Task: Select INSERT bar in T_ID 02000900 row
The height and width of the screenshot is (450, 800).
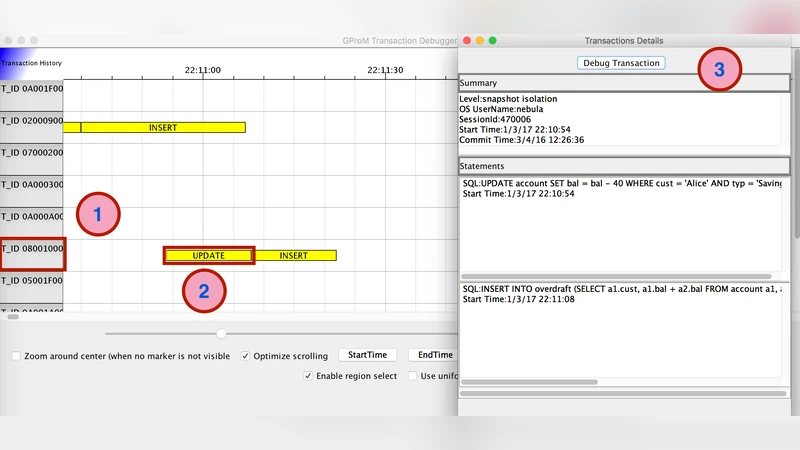Action: tap(163, 128)
